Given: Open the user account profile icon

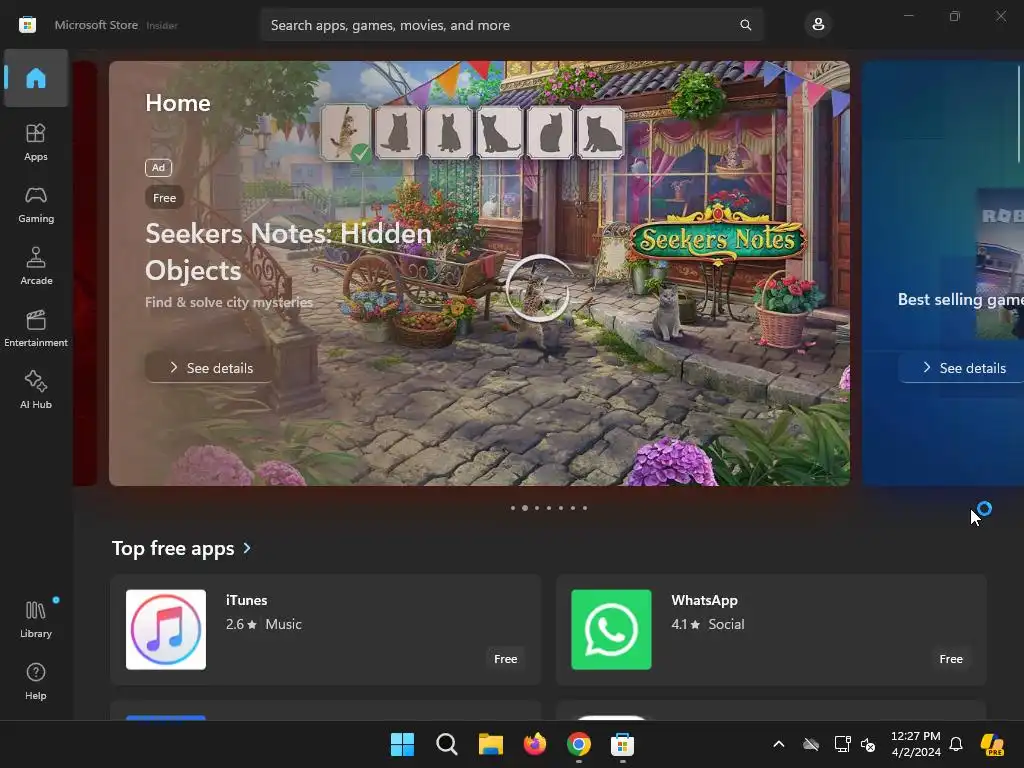Looking at the screenshot, I should tap(818, 25).
